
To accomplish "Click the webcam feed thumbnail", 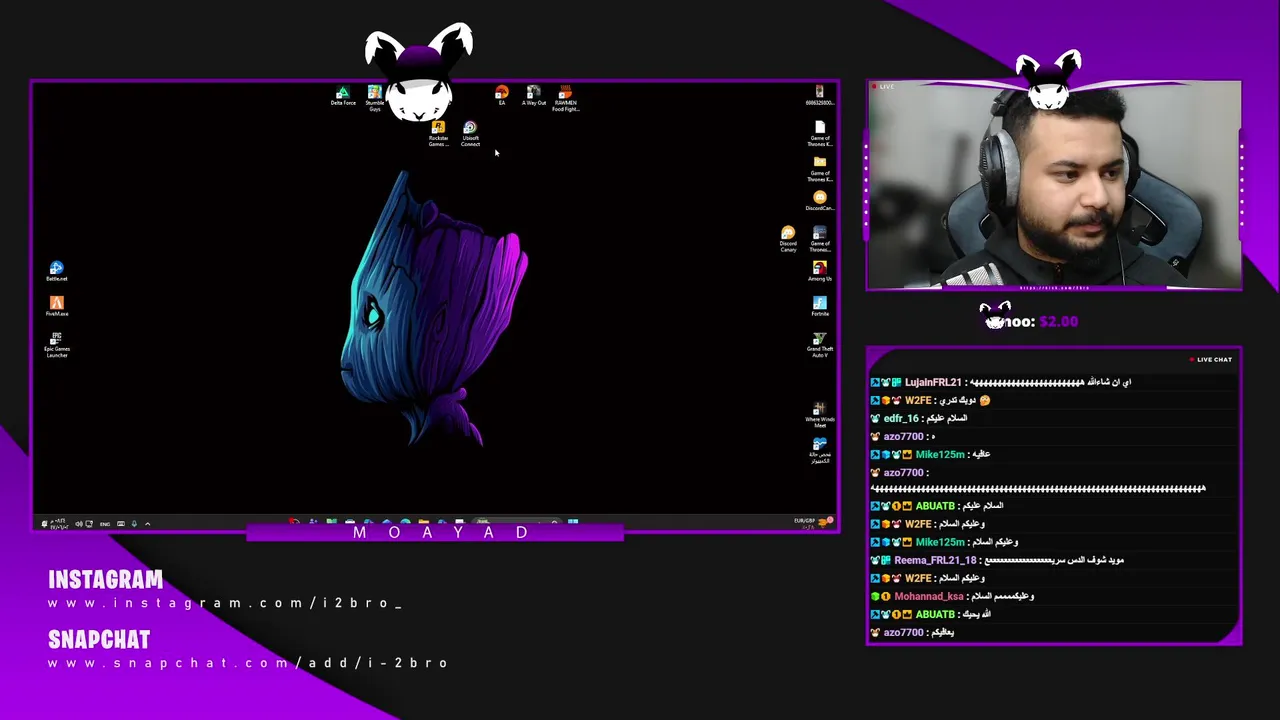I will click(1054, 186).
